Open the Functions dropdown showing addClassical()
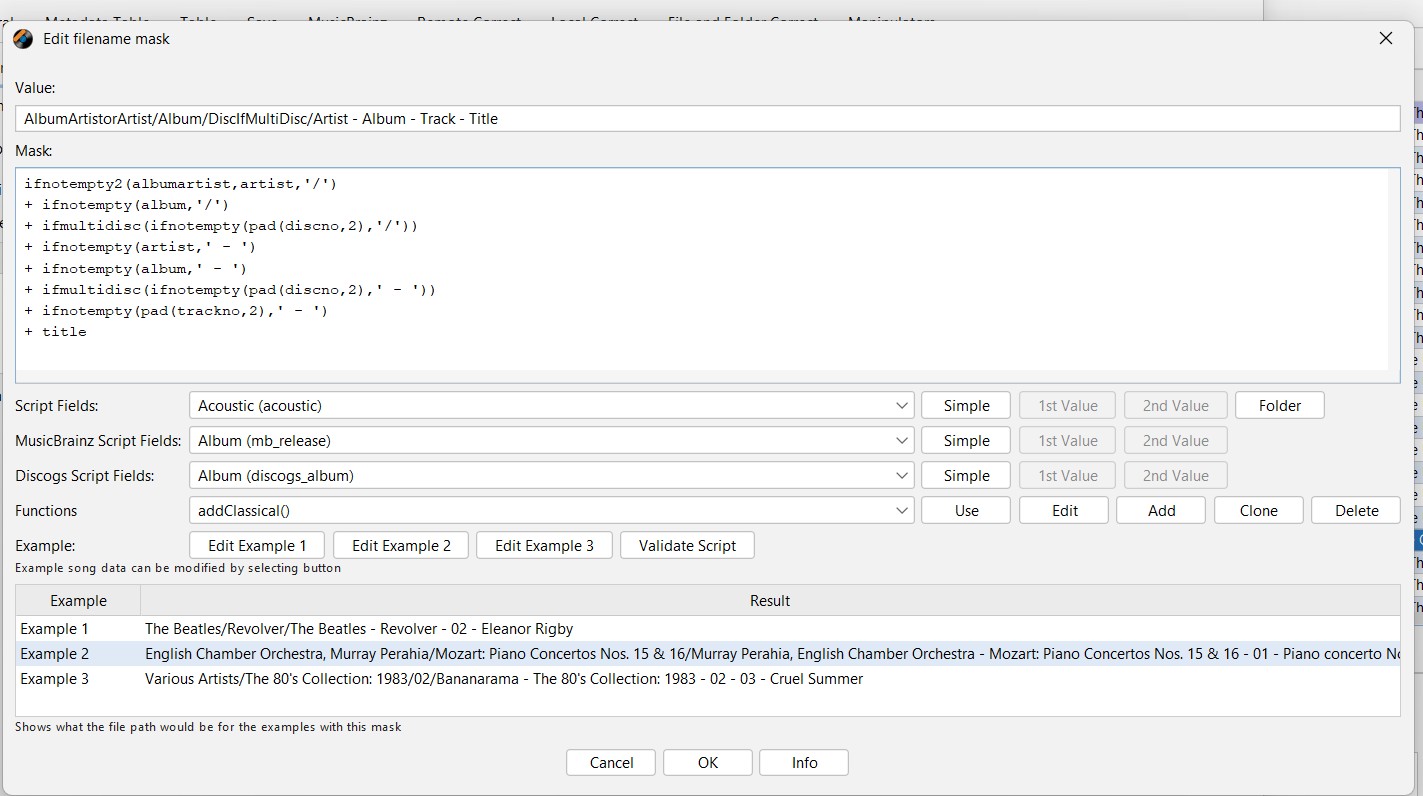Viewport: 1423px width, 796px height. click(551, 510)
